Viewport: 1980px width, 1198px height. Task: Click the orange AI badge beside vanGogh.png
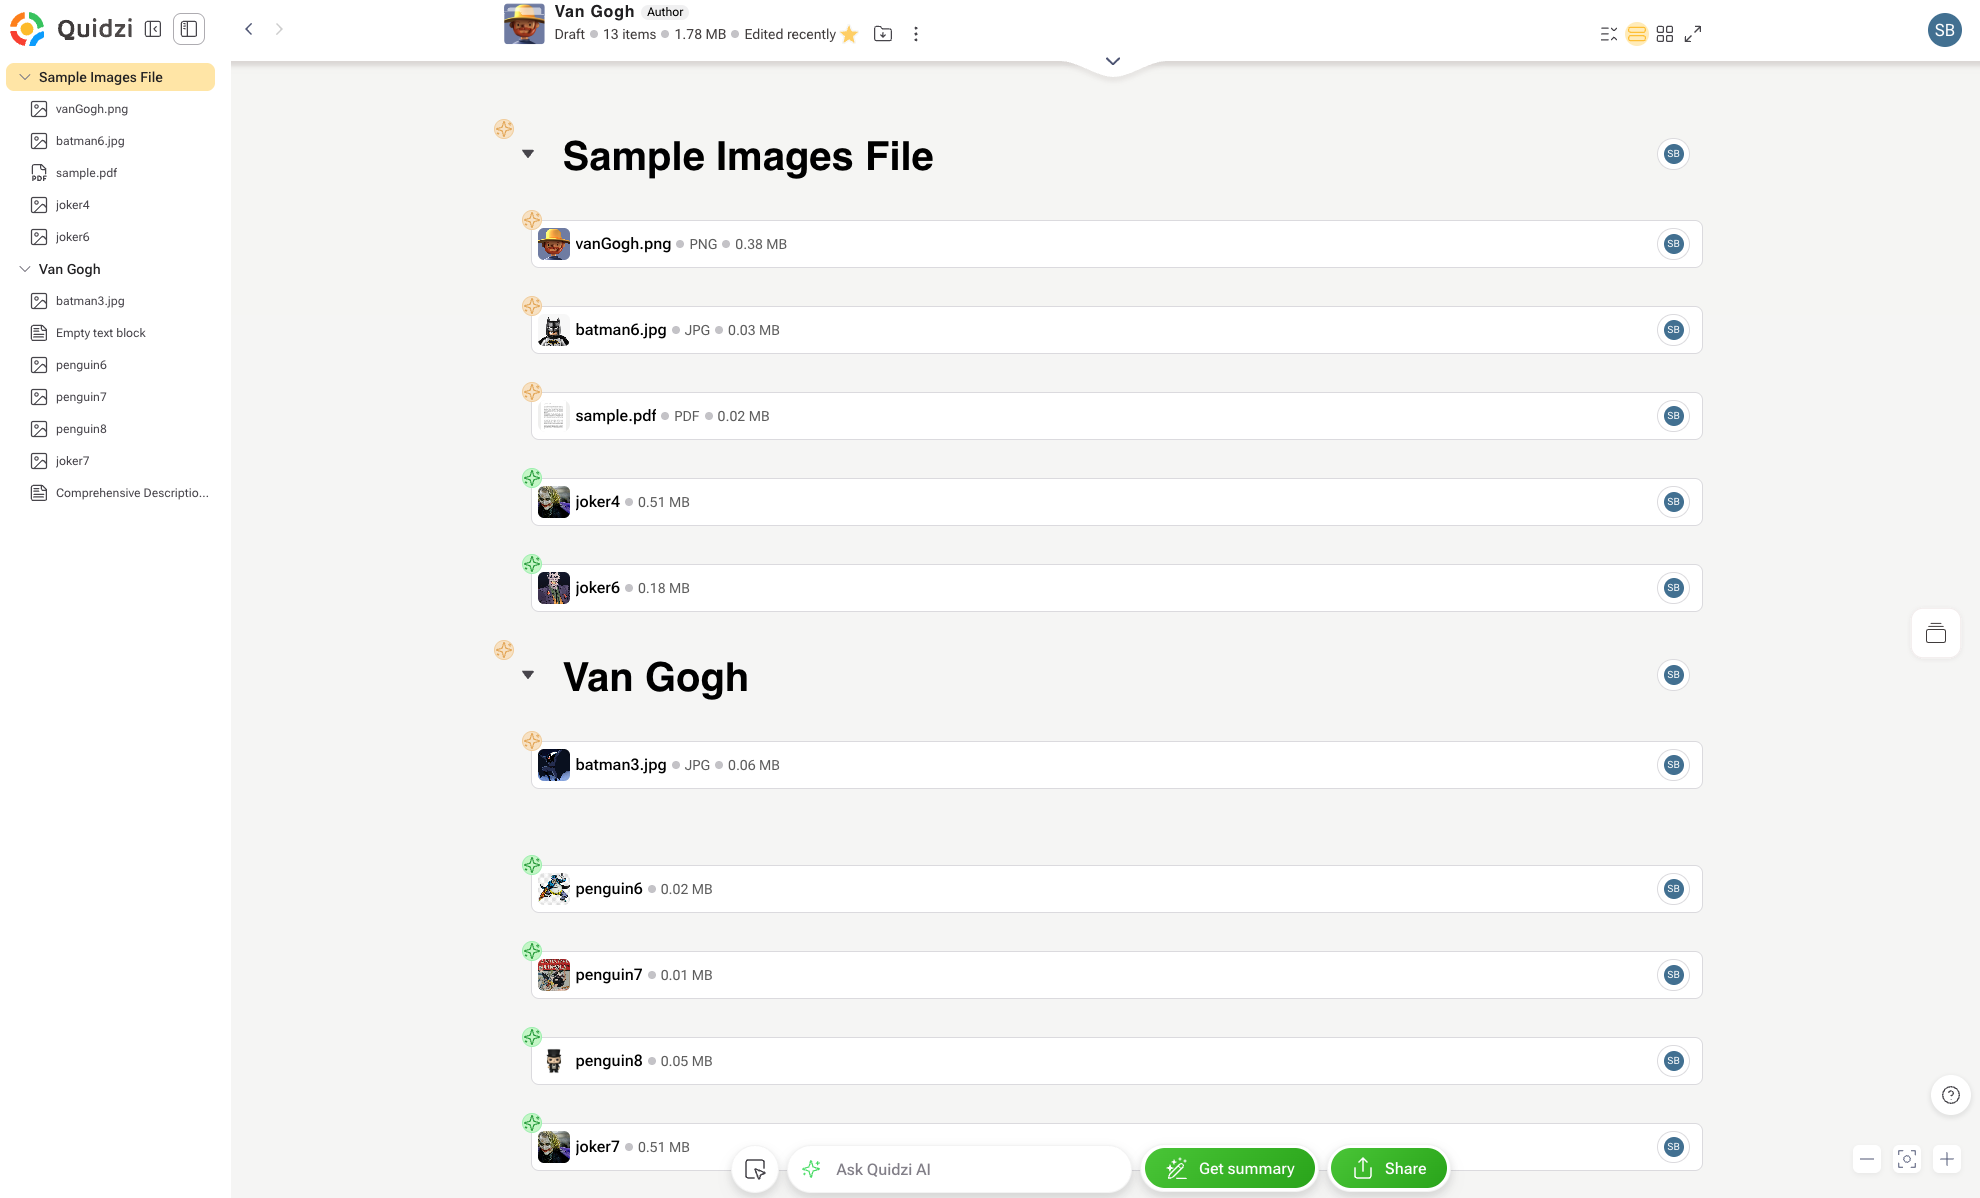[x=532, y=219]
